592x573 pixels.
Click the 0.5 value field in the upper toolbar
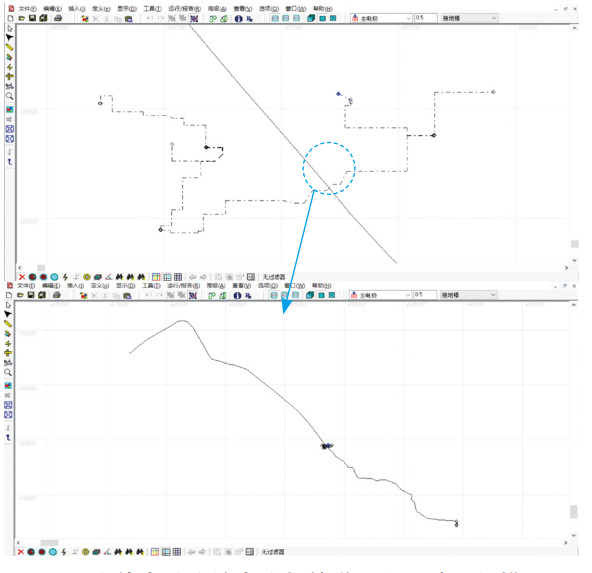tap(426, 18)
